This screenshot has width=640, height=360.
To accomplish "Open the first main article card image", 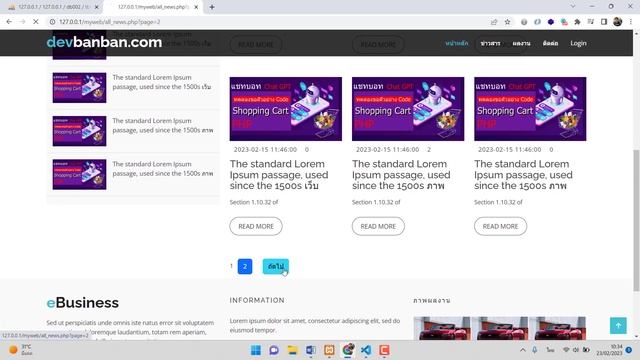I will coord(286,109).
